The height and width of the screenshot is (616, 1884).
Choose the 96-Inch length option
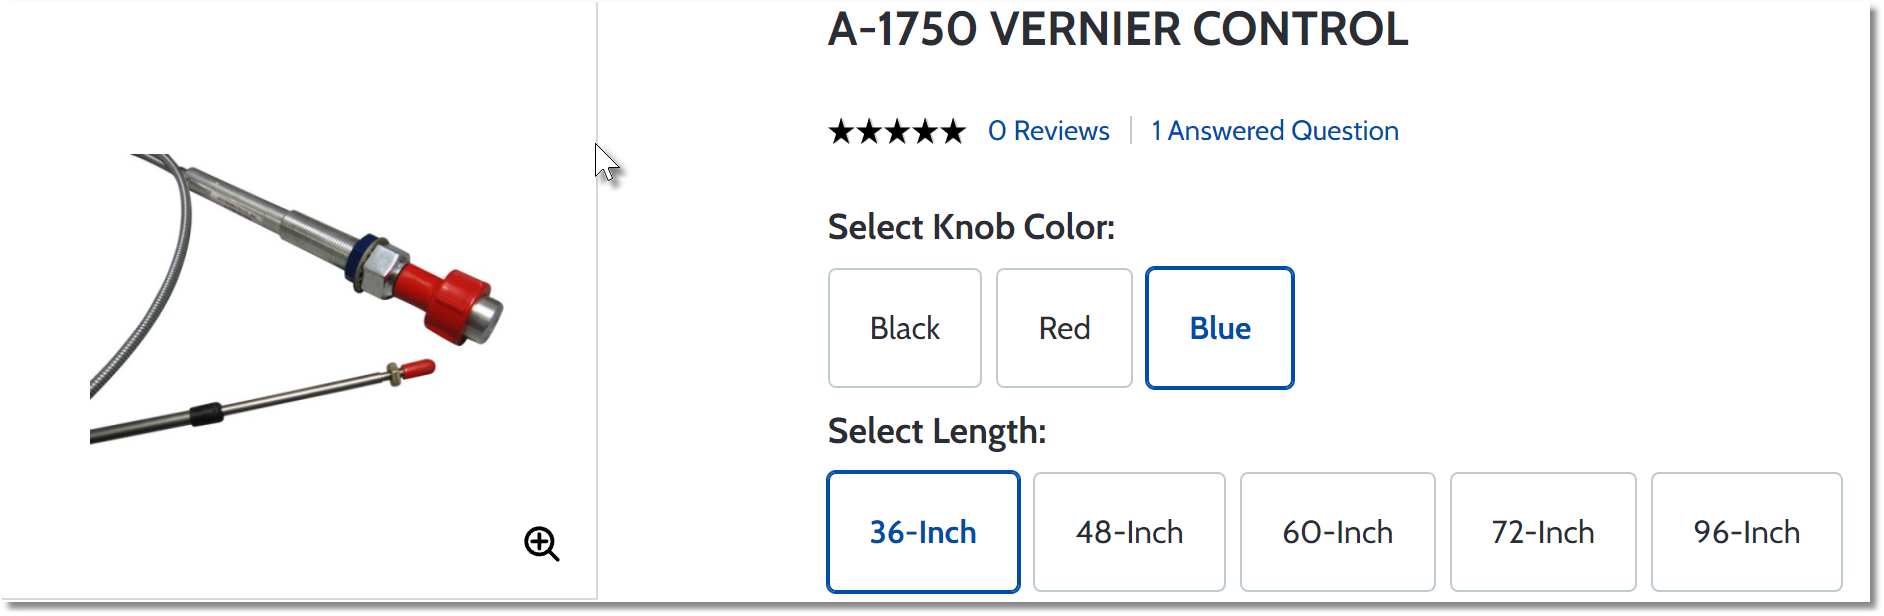pyautogui.click(x=1747, y=532)
